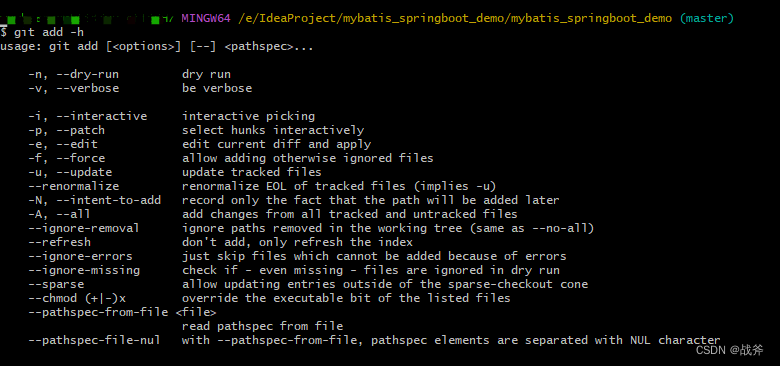Click the usage: git add line
The image size is (780, 366).
click(x=157, y=47)
